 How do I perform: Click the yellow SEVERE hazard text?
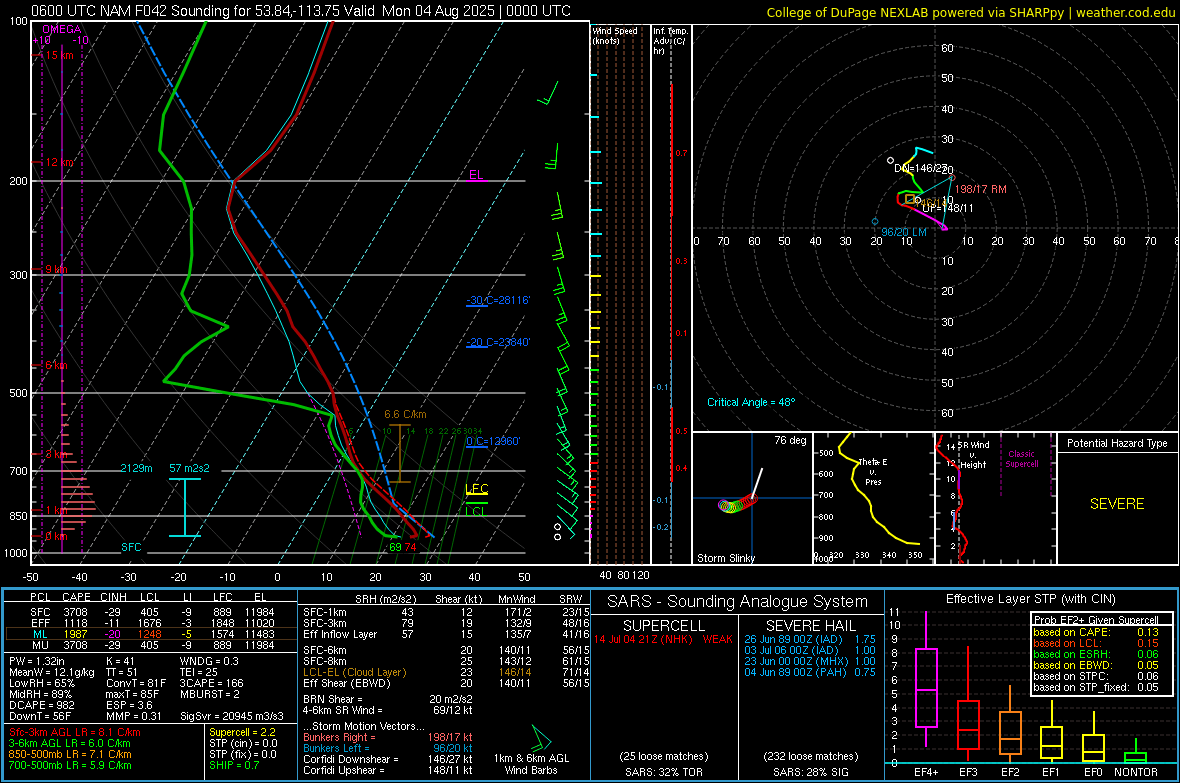1117,504
